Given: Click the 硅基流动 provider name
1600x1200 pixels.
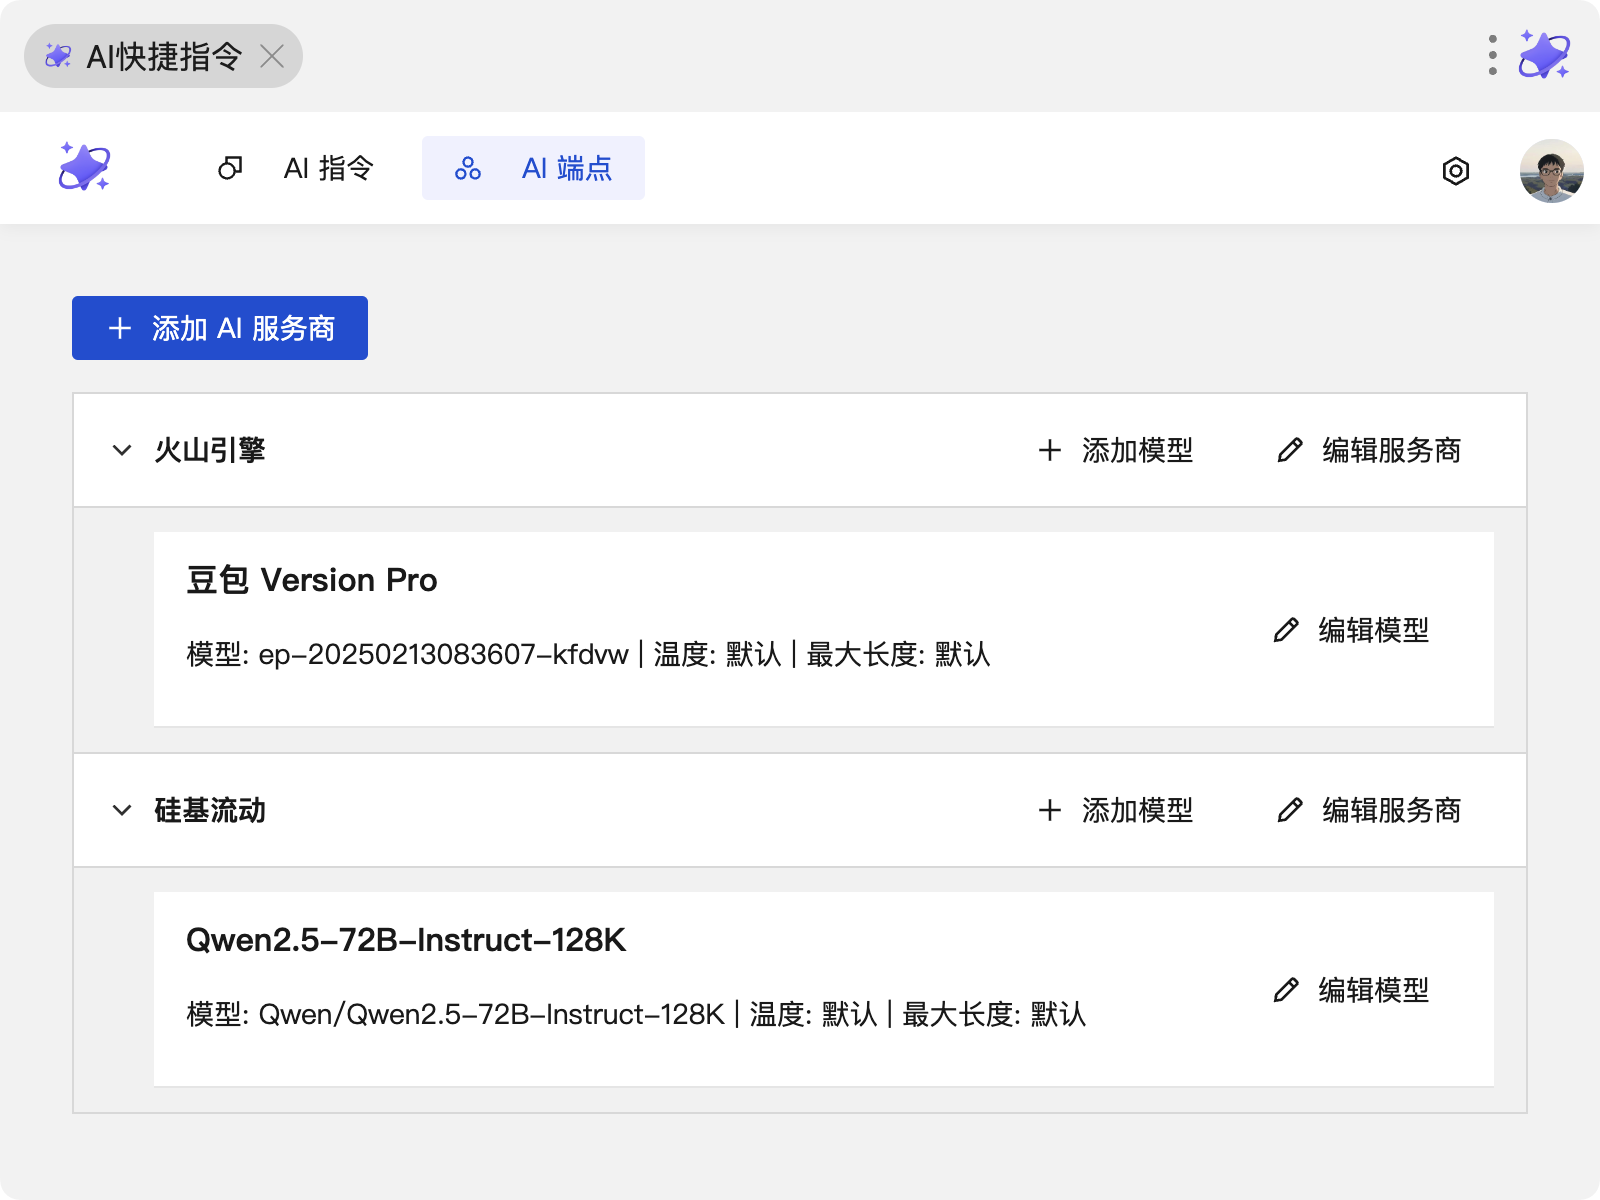Looking at the screenshot, I should click(210, 810).
